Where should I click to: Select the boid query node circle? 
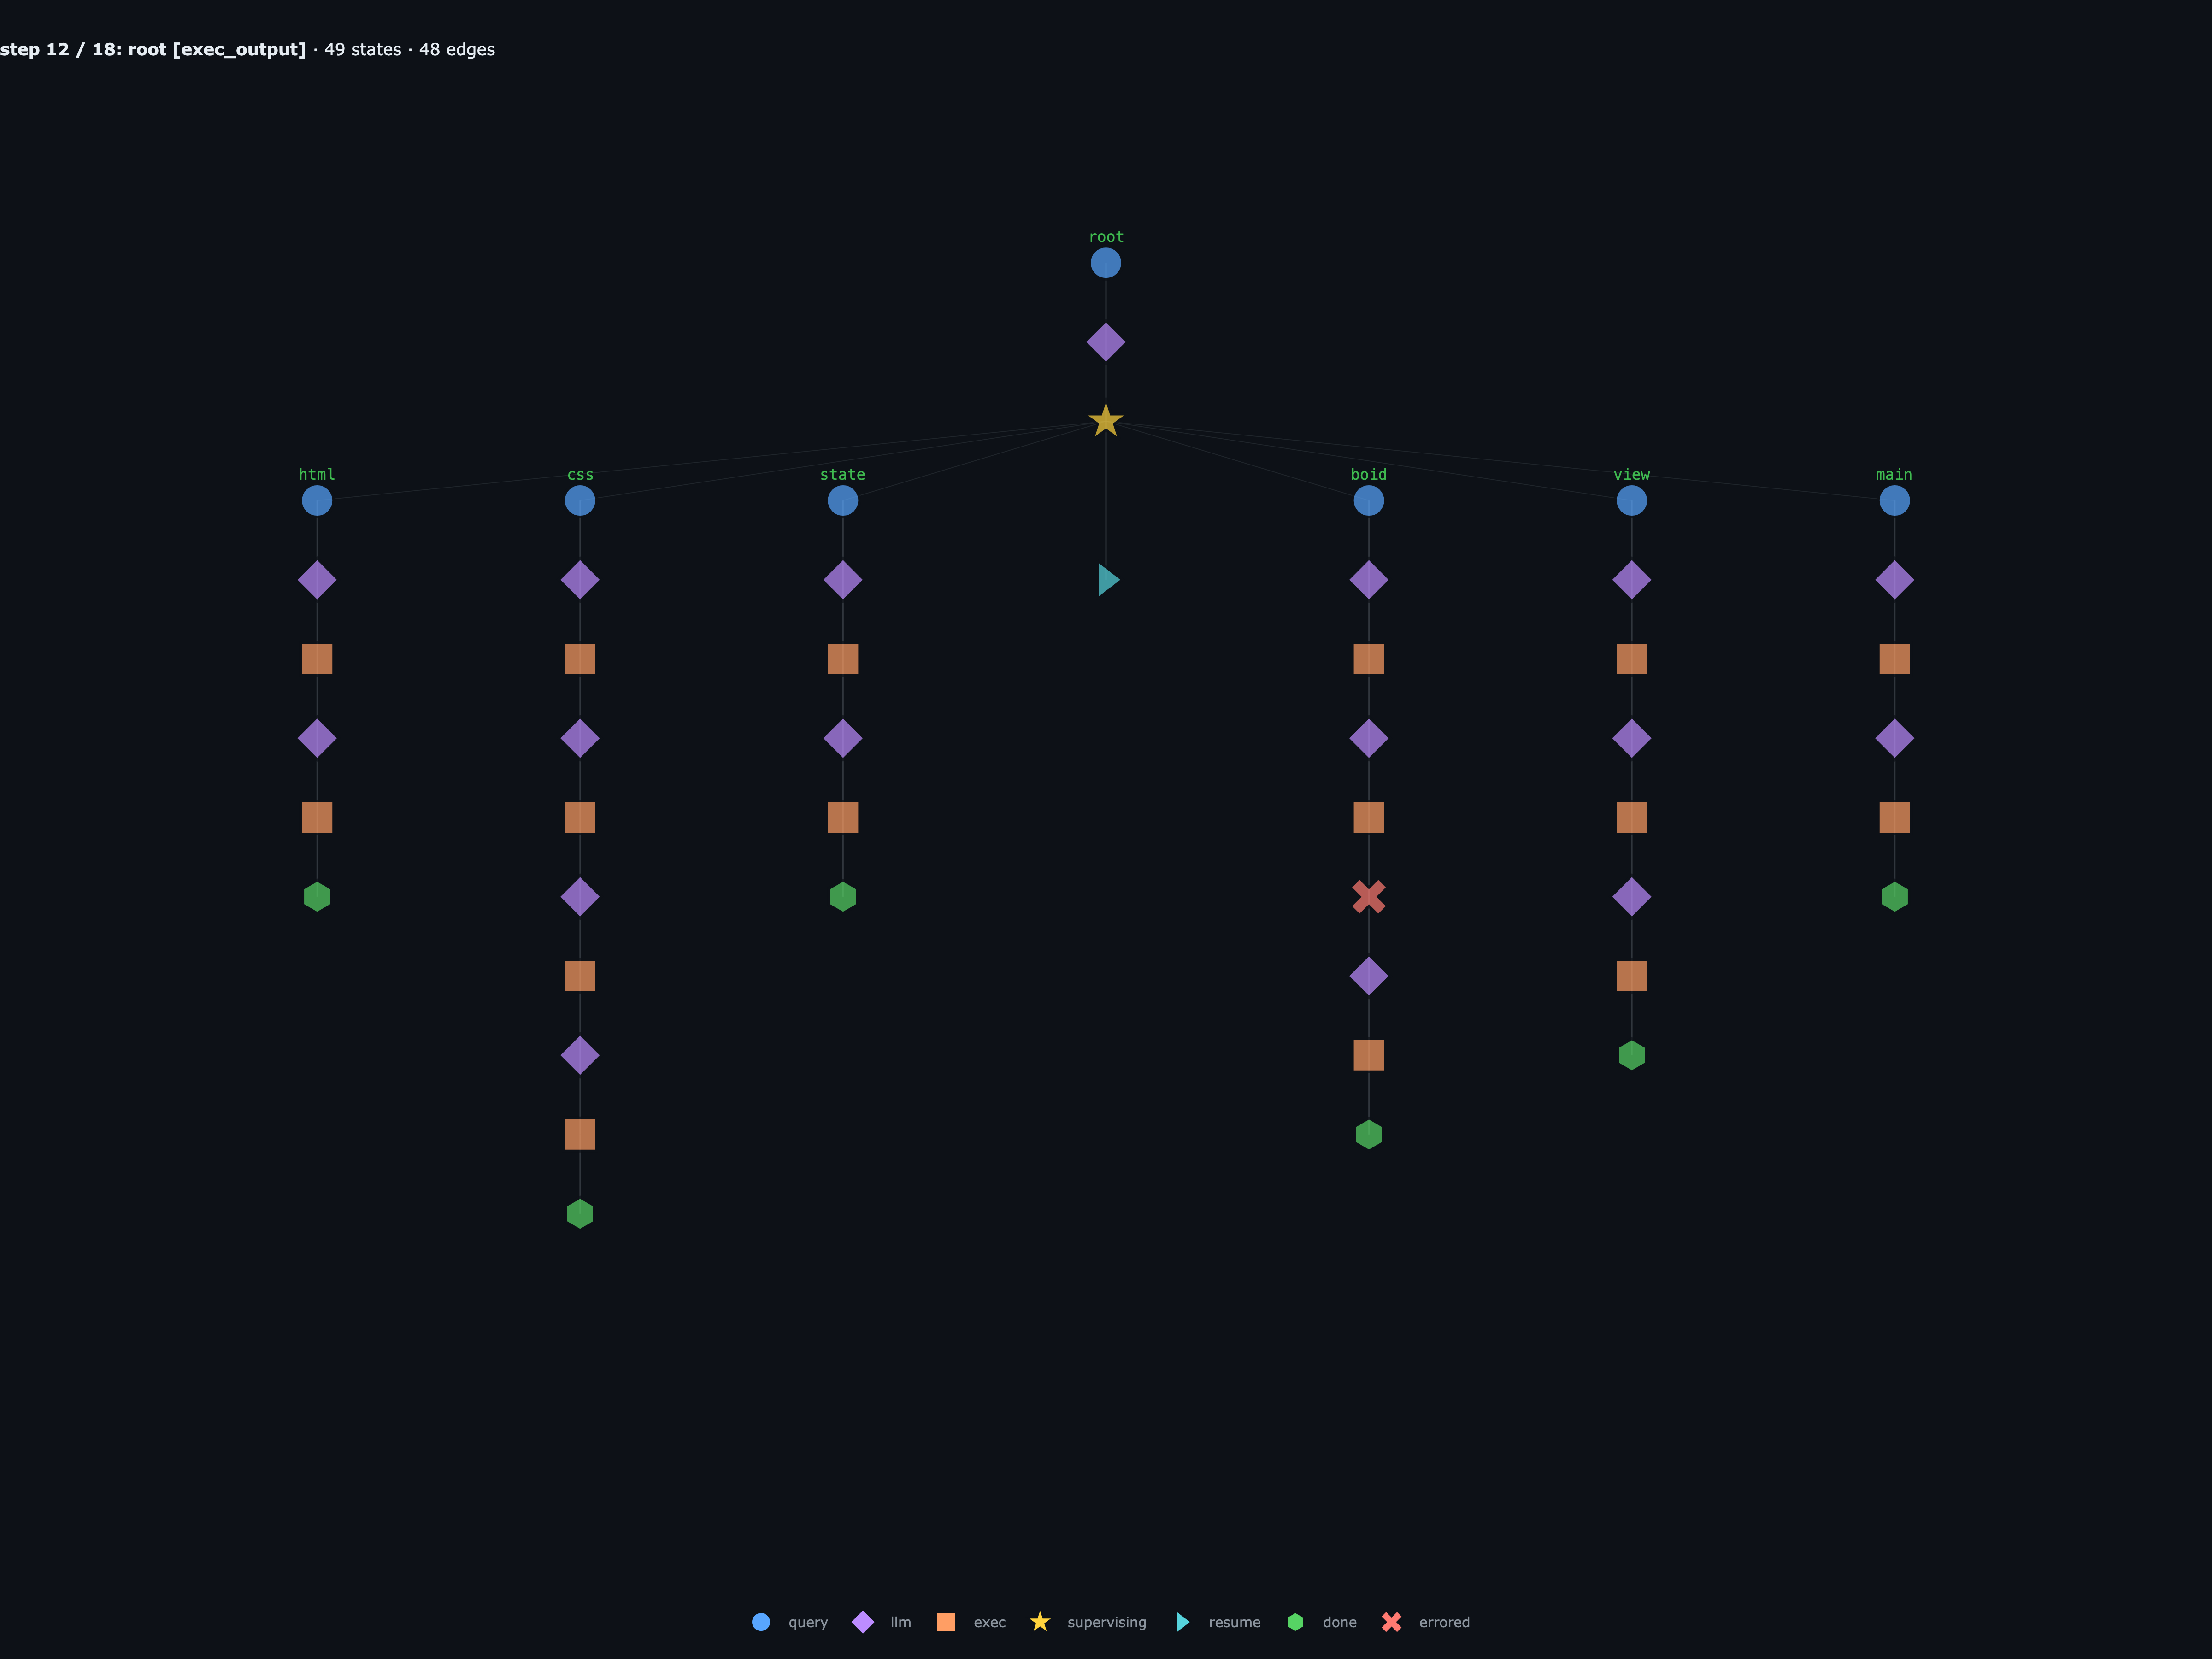[1369, 500]
